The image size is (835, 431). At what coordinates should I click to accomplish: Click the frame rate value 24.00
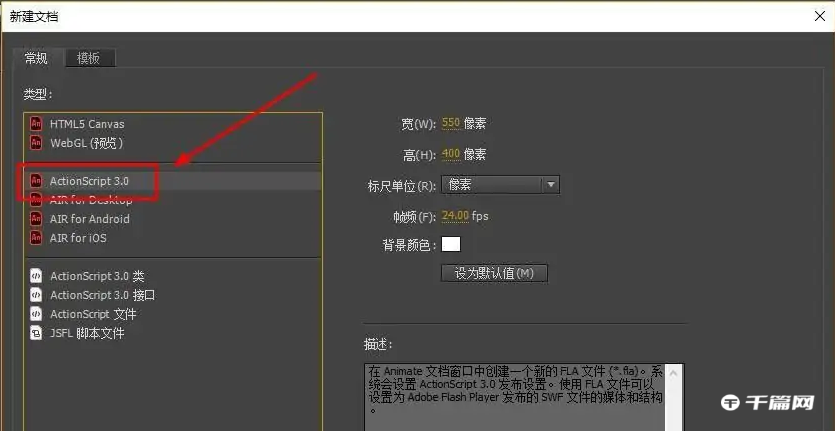point(455,216)
